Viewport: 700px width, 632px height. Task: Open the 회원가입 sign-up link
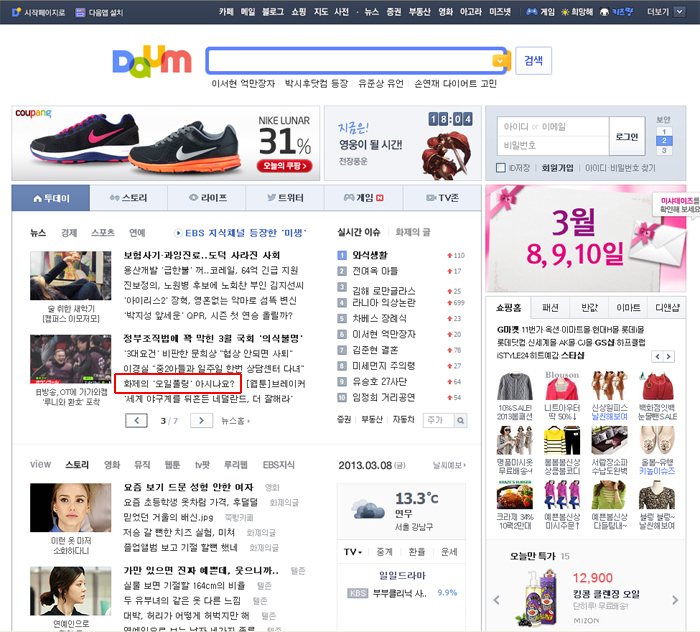(x=557, y=168)
